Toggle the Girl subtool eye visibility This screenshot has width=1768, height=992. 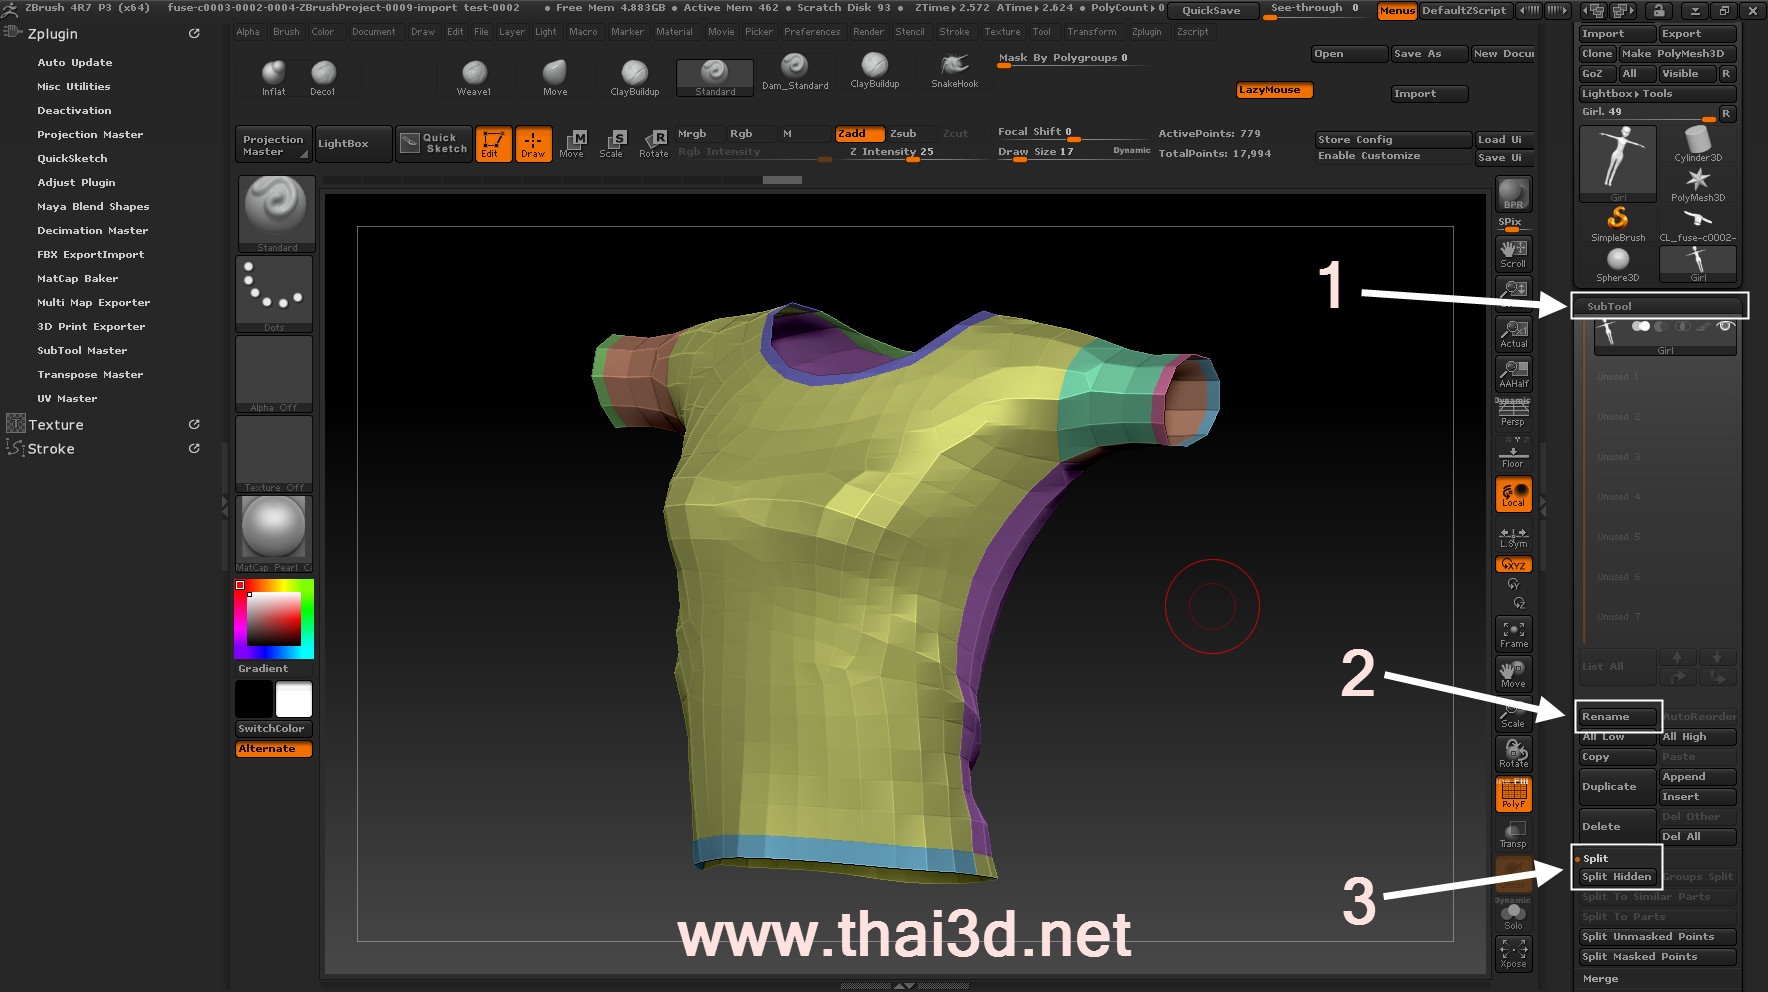(x=1724, y=327)
